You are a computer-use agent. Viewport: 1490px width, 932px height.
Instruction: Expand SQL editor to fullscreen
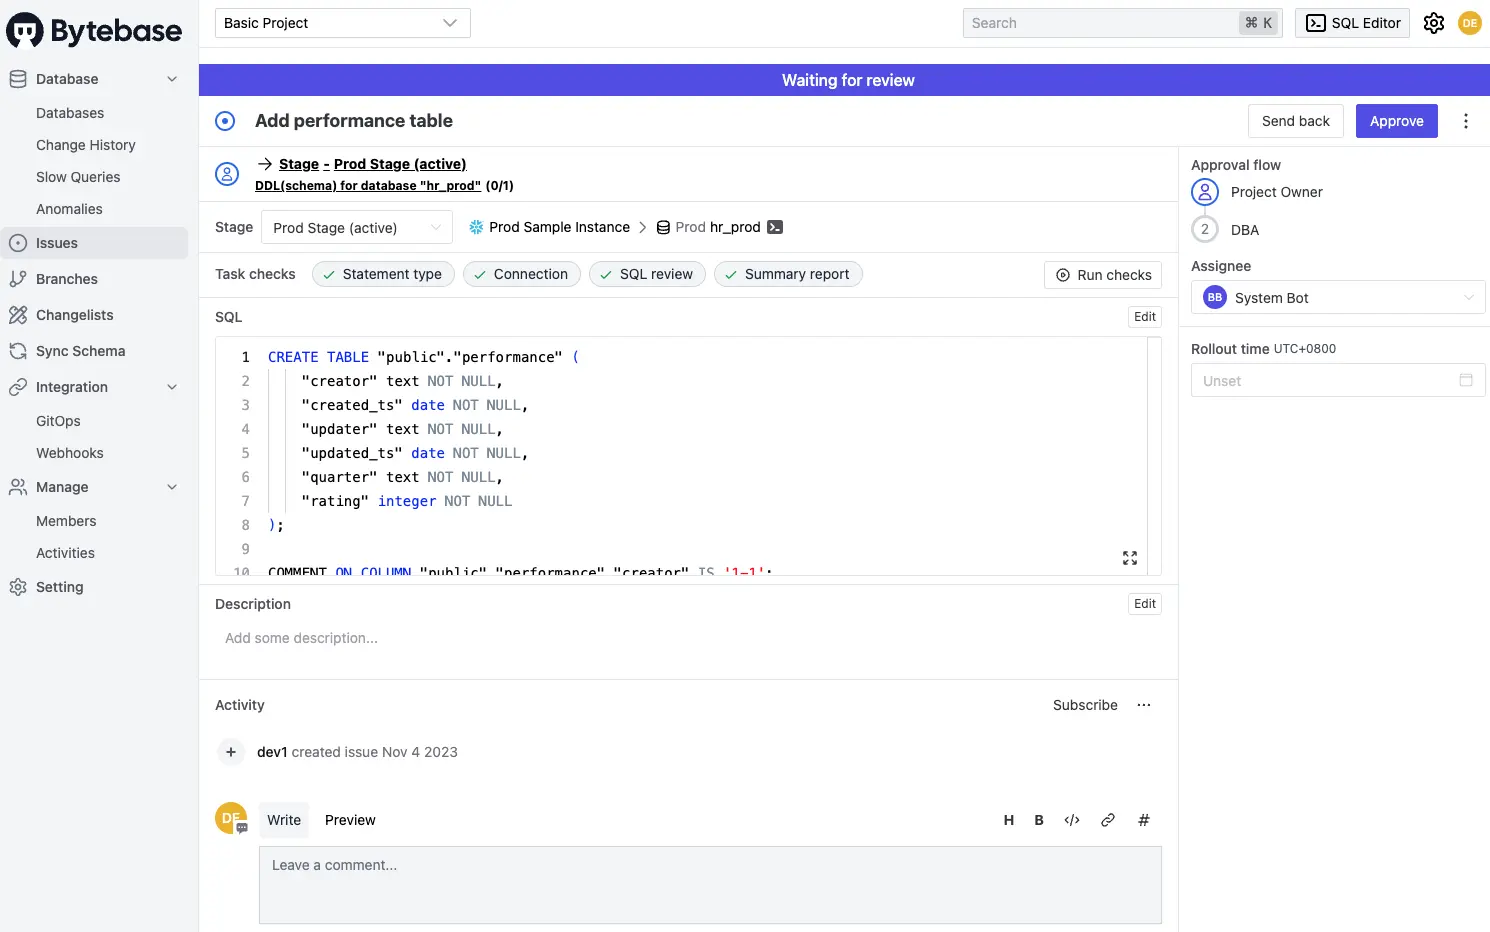click(x=1129, y=558)
